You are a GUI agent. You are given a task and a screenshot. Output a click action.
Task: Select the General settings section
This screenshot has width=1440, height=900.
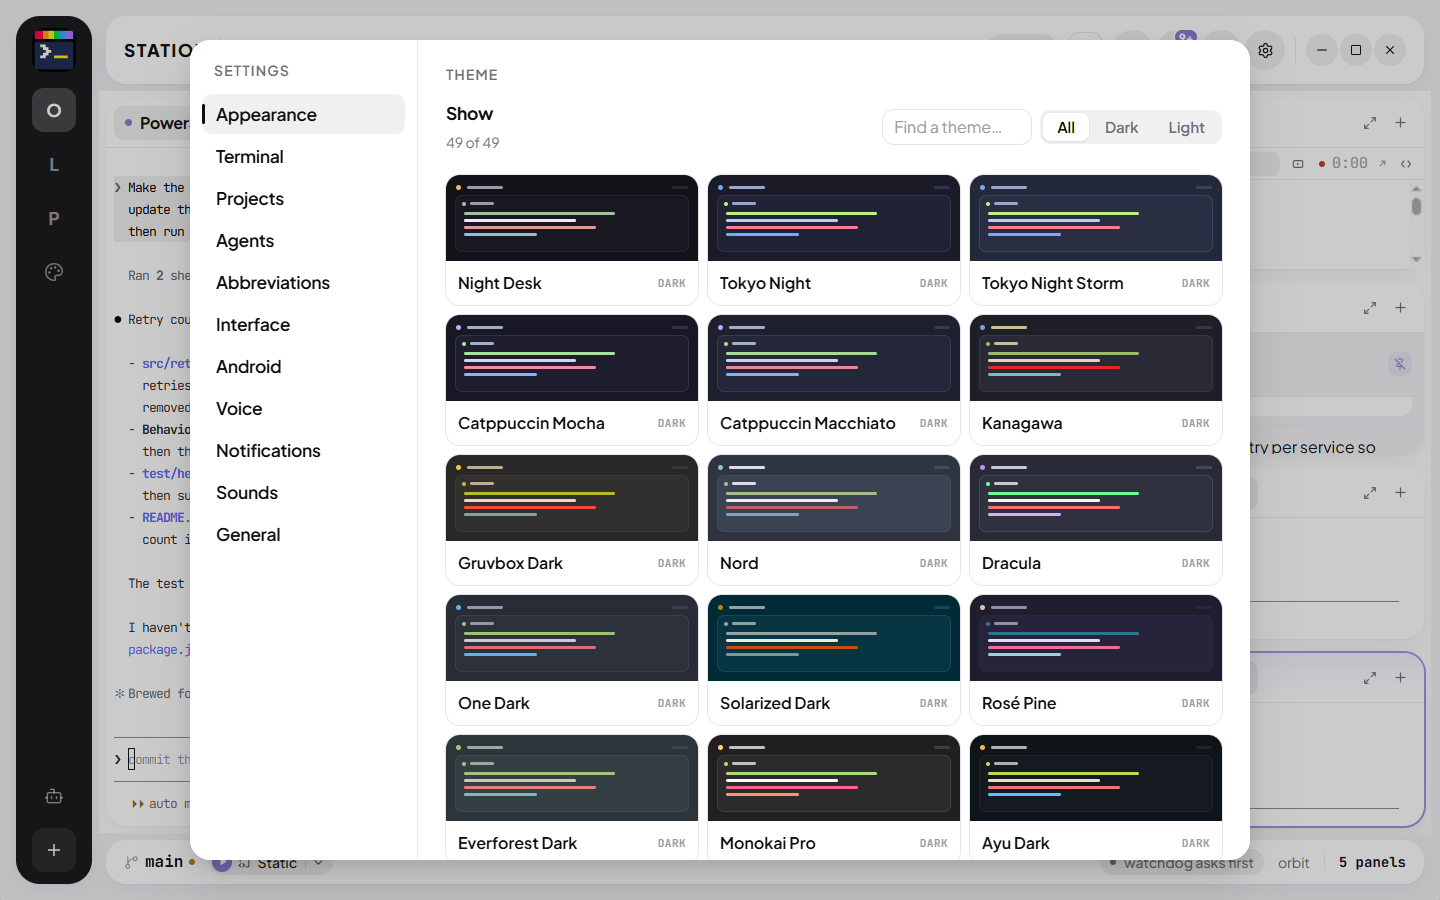(304, 535)
